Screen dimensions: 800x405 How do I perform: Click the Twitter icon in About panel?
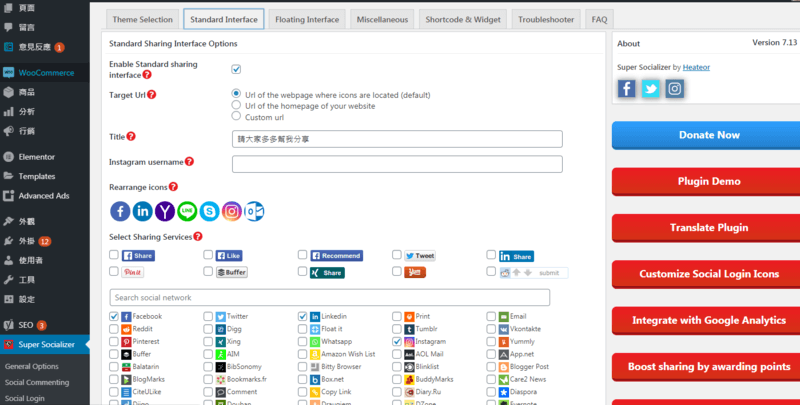coord(651,89)
